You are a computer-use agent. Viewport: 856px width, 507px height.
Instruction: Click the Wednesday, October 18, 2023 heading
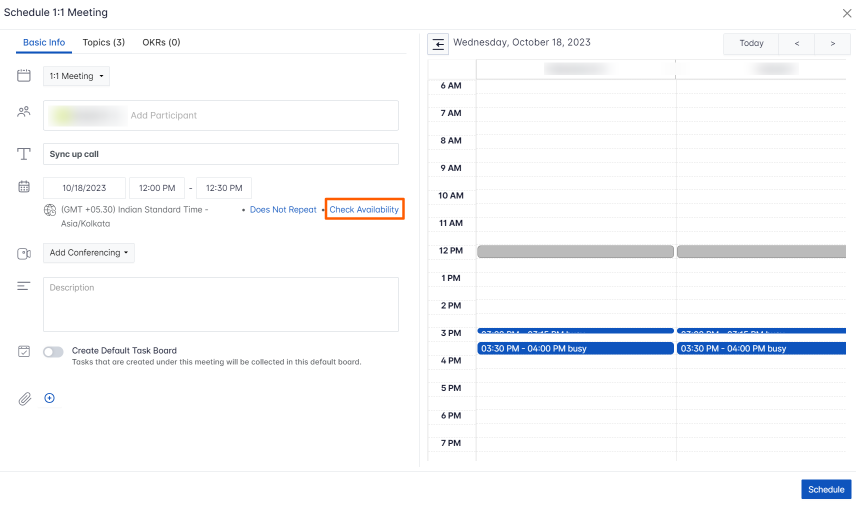(522, 43)
